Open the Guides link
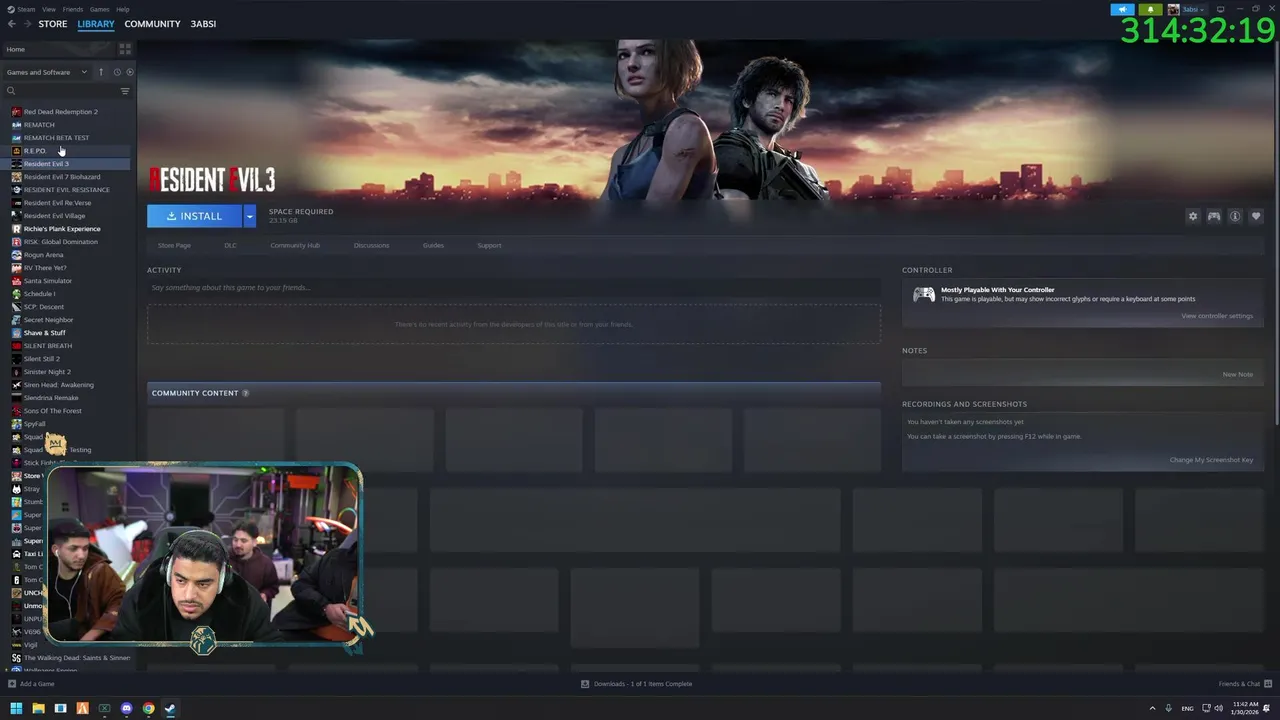 (433, 245)
